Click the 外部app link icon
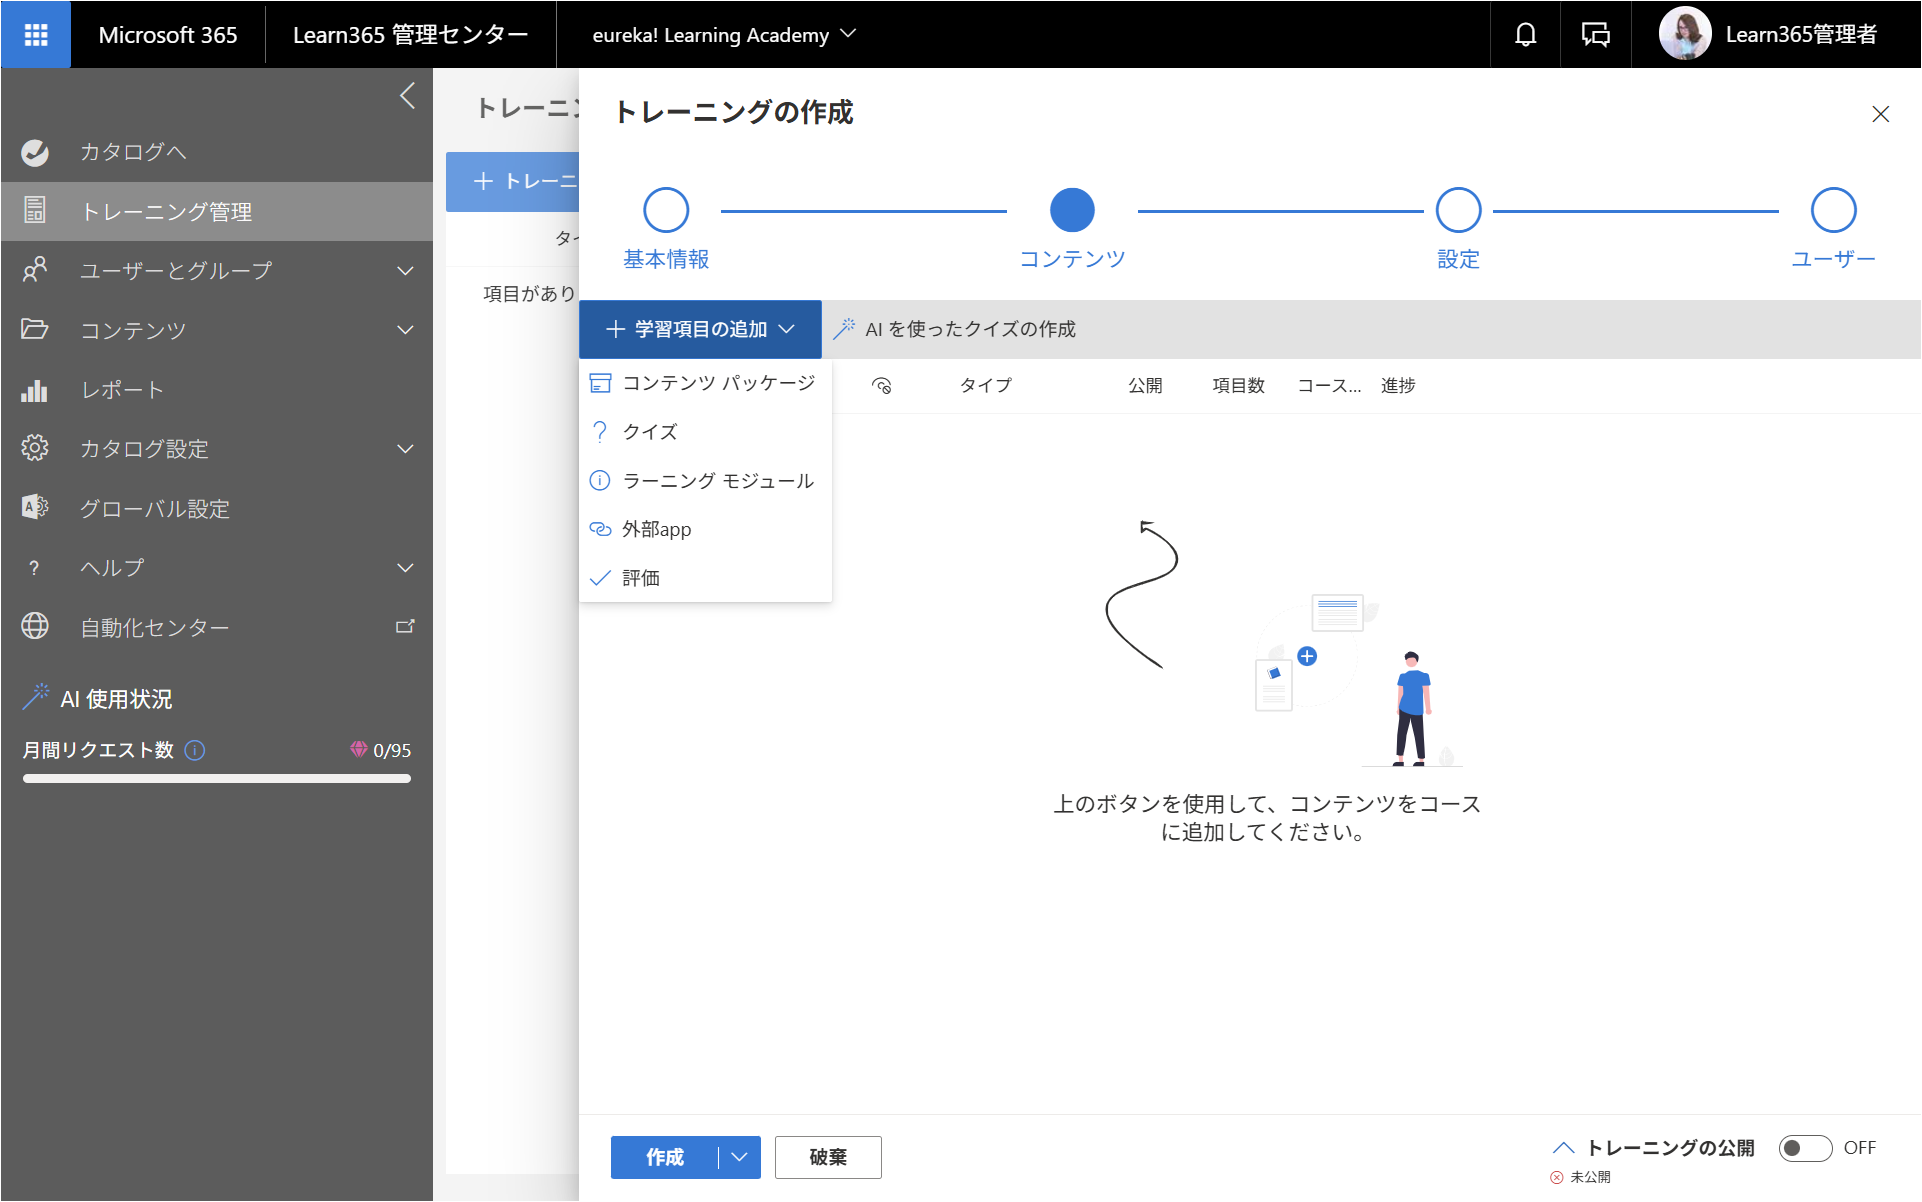The image size is (1922, 1202). [600, 529]
